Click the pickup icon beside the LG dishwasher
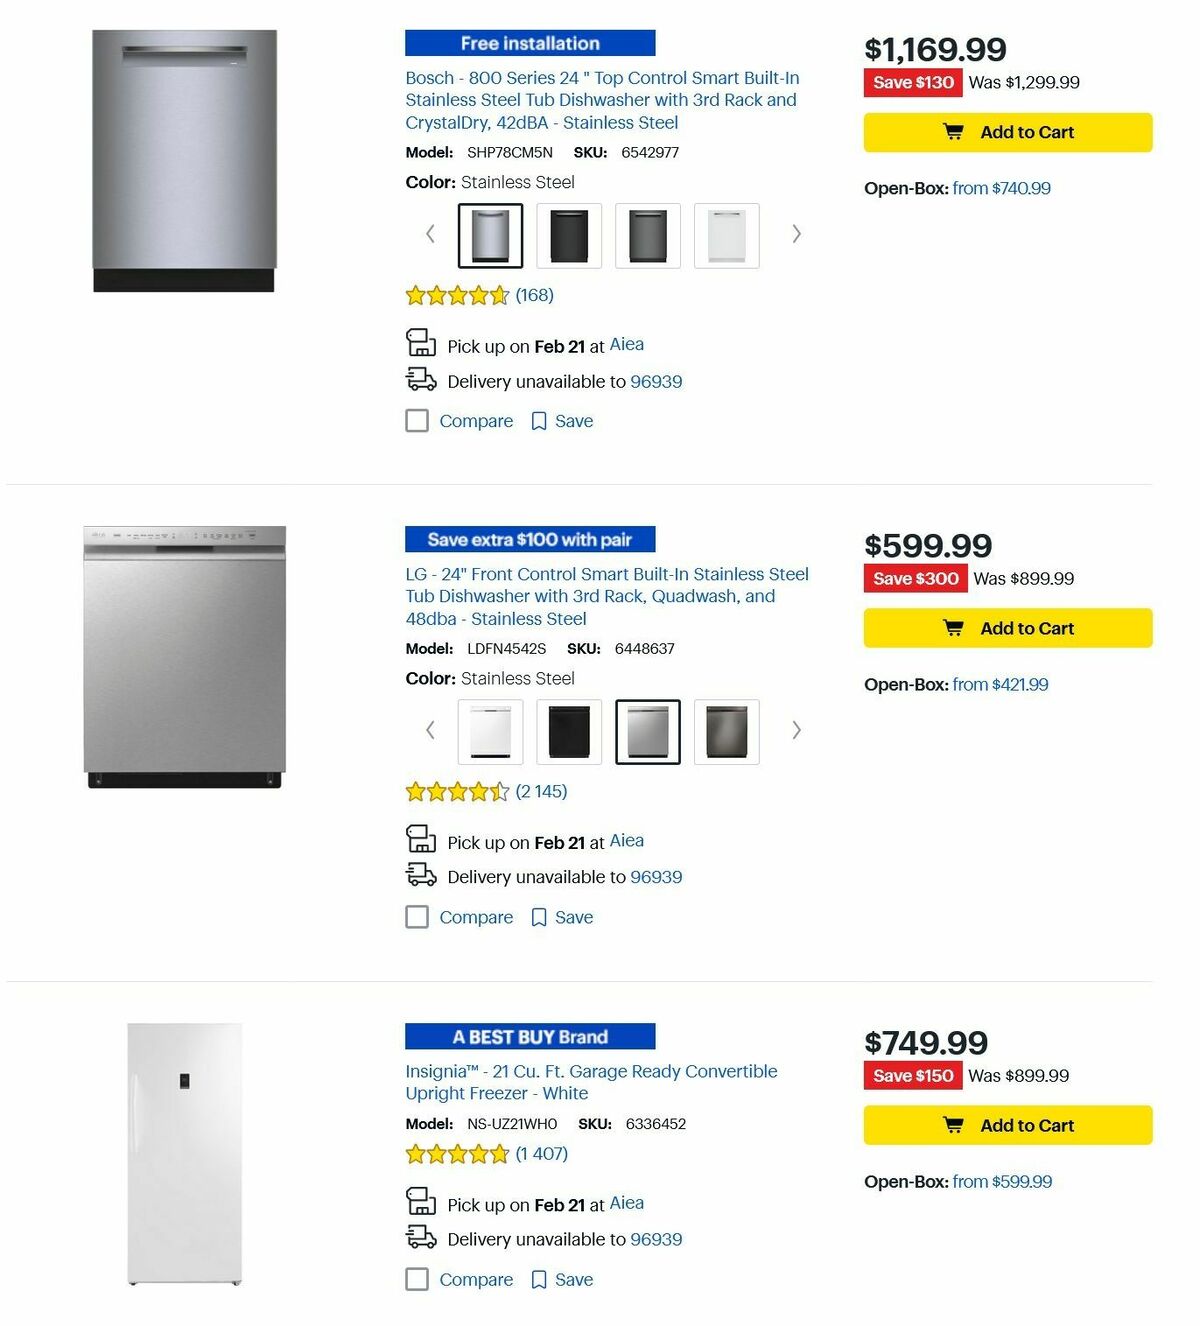The width and height of the screenshot is (1200, 1326). (x=421, y=839)
